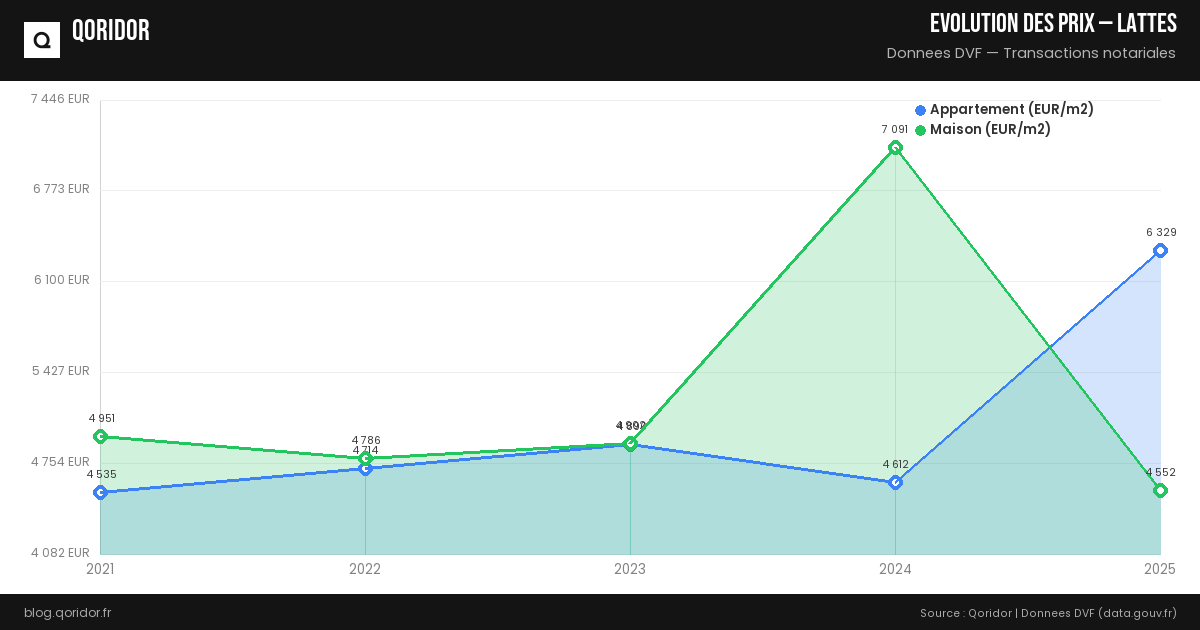Click the 2024 x-axis year label
Viewport: 1200px width, 630px height.
pos(895,569)
